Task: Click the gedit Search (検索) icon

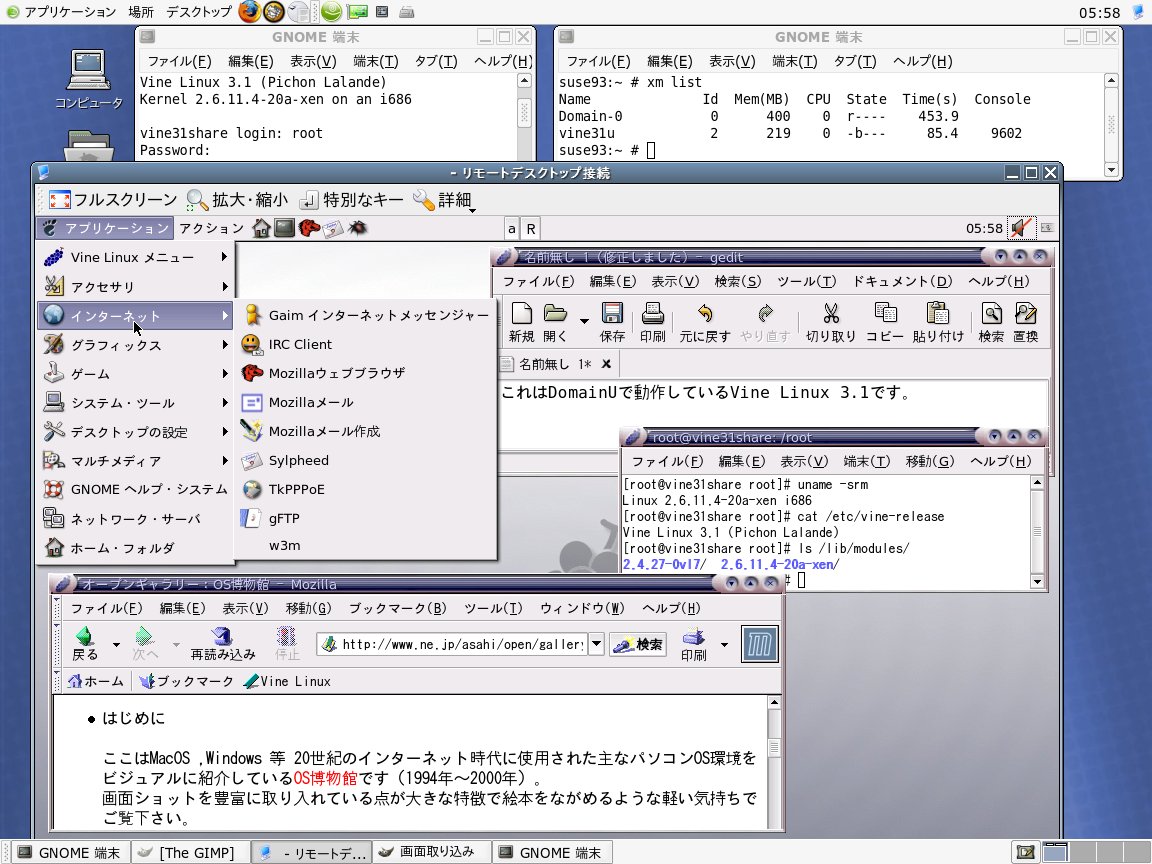Action: (991, 315)
